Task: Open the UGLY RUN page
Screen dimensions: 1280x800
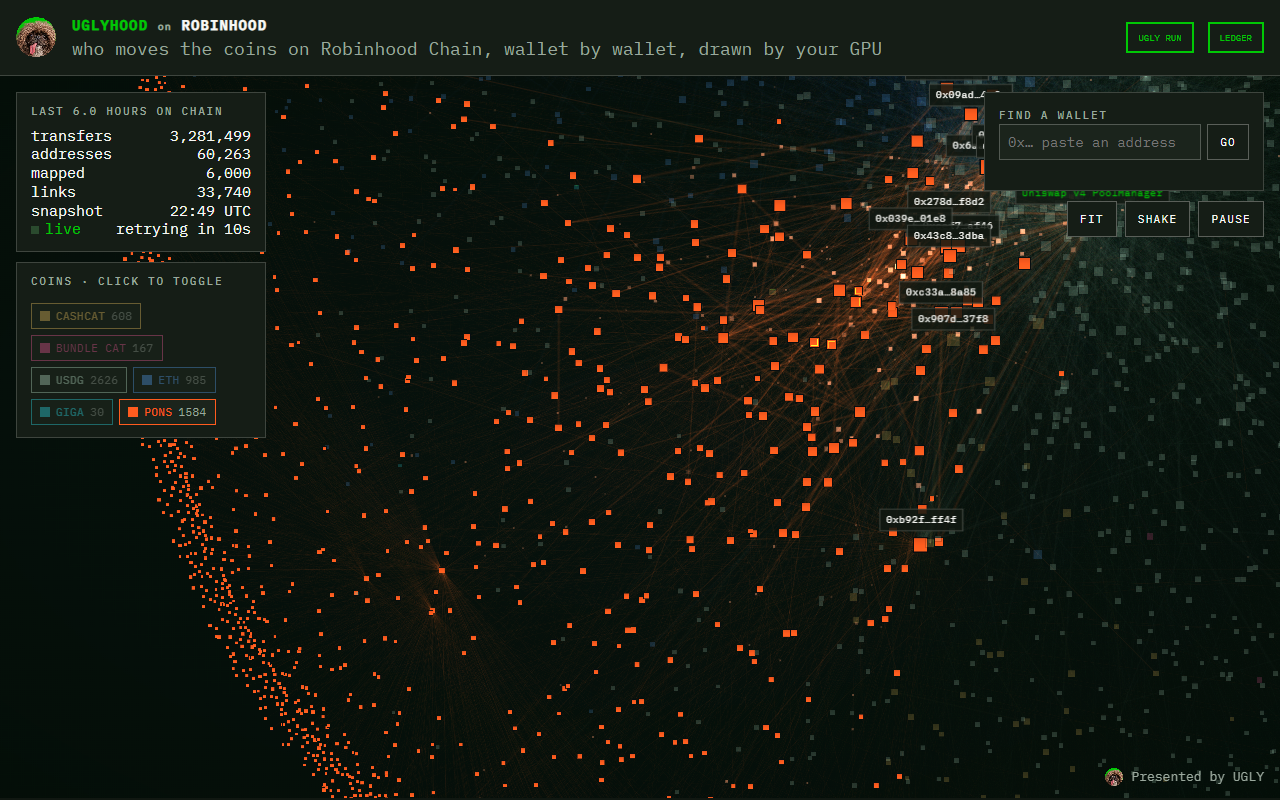Action: point(1160,38)
